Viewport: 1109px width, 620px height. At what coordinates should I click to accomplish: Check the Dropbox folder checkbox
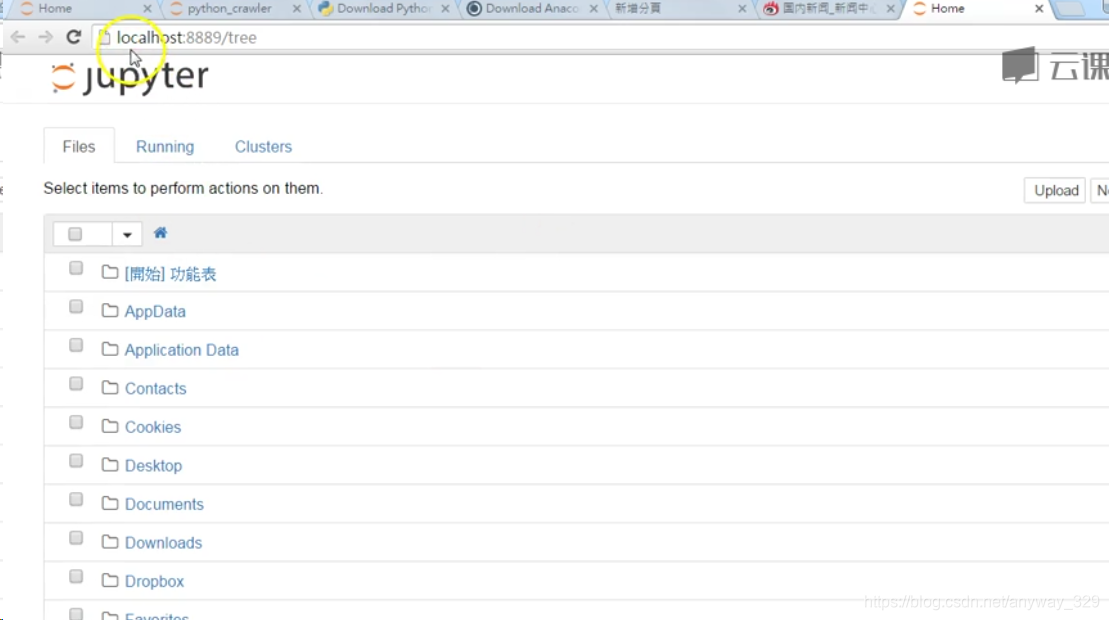point(76,576)
